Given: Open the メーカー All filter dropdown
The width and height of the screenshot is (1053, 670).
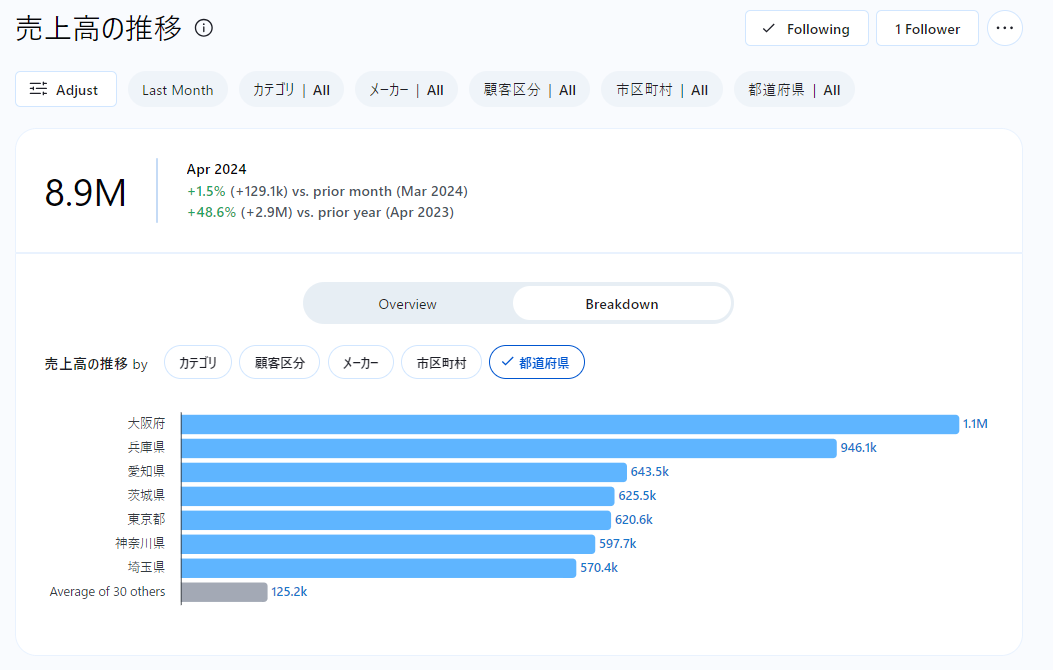Looking at the screenshot, I should (406, 90).
